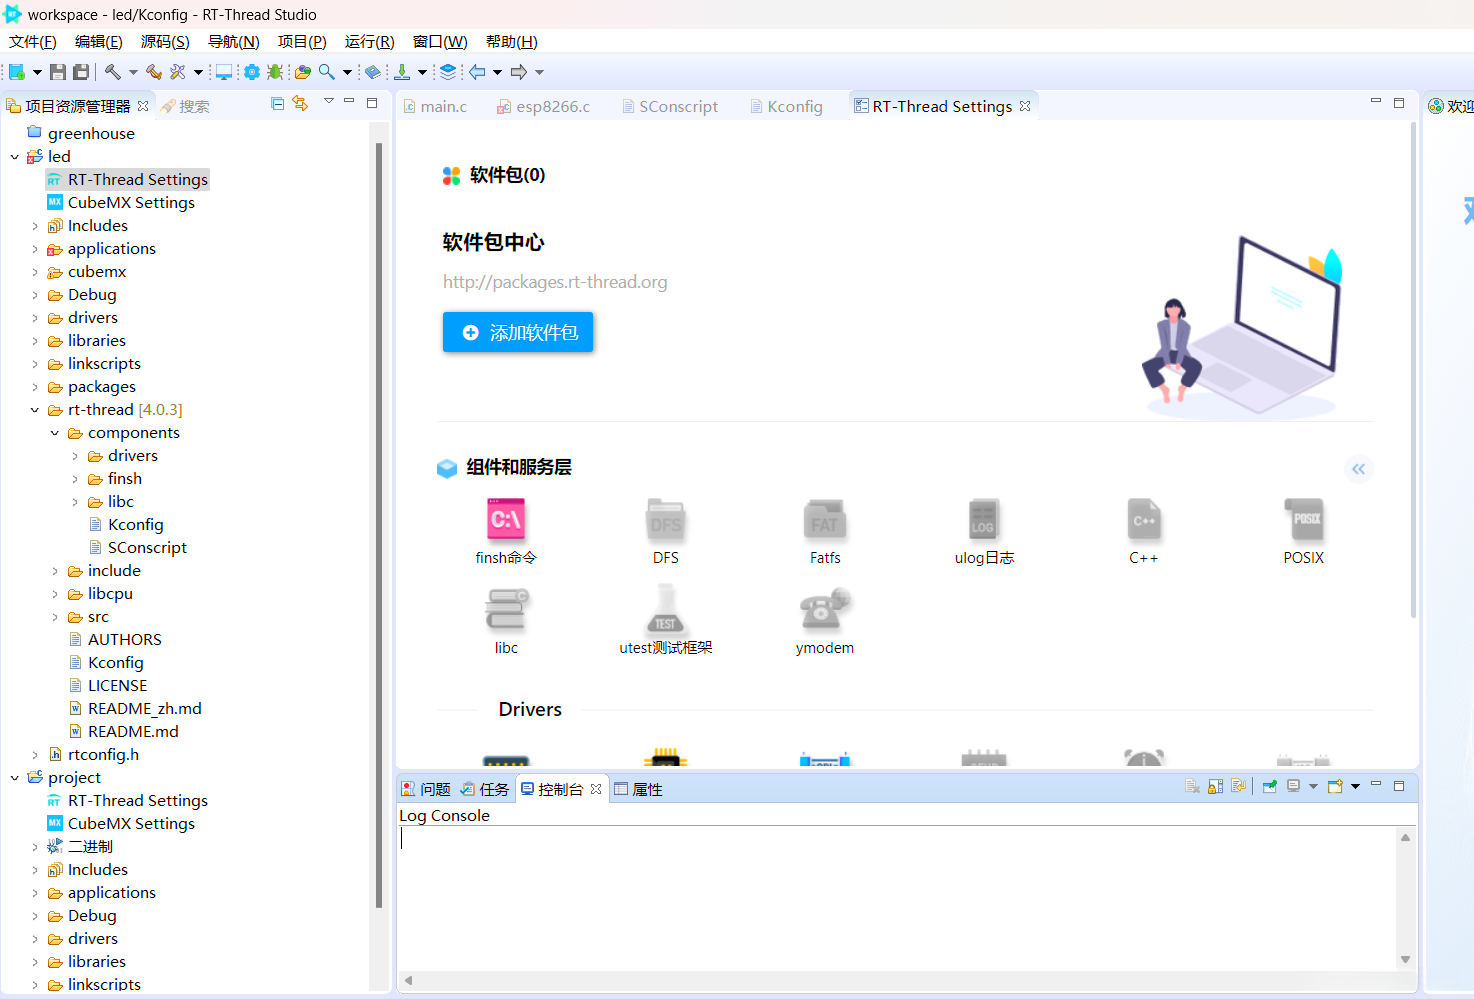
Task: Click the finsh命令 component icon
Action: (x=506, y=520)
